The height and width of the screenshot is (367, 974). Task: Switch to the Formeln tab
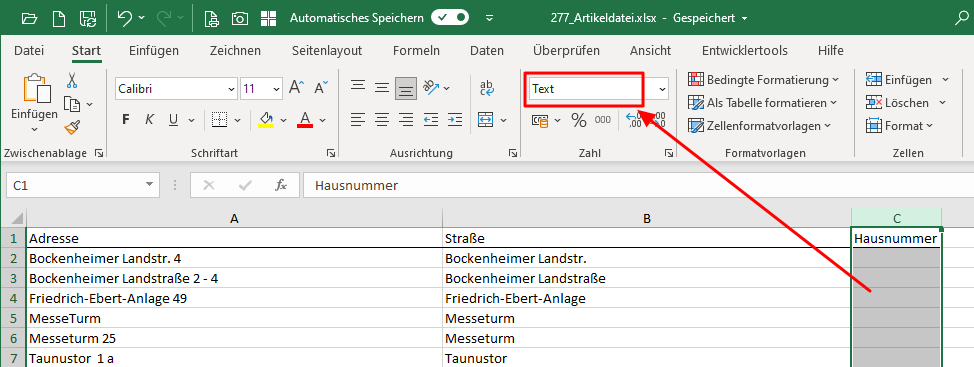tap(416, 50)
